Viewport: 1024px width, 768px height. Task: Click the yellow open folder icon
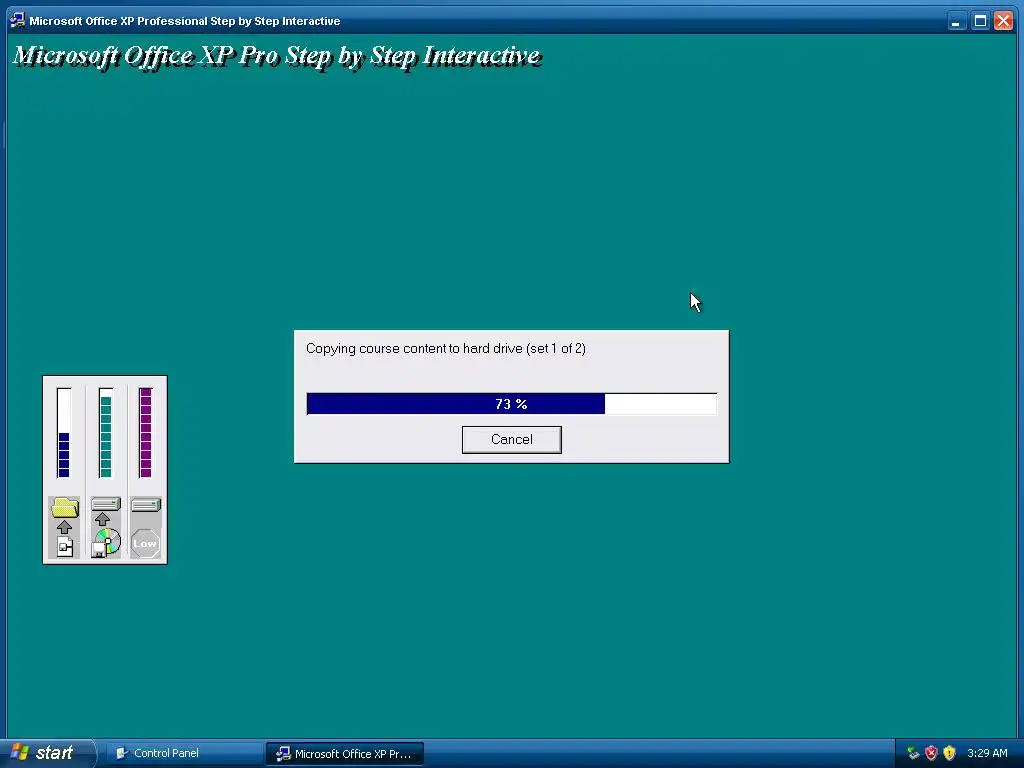tap(65, 507)
